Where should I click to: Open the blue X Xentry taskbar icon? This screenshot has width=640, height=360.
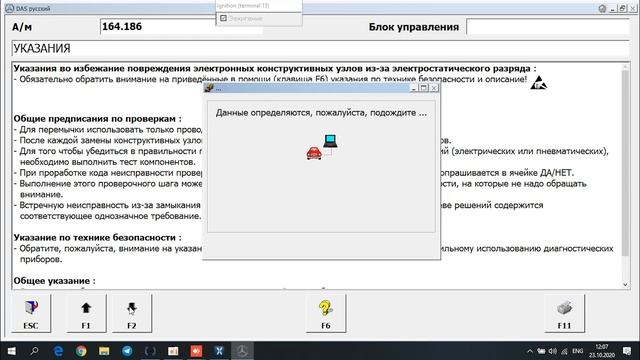pos(219,351)
